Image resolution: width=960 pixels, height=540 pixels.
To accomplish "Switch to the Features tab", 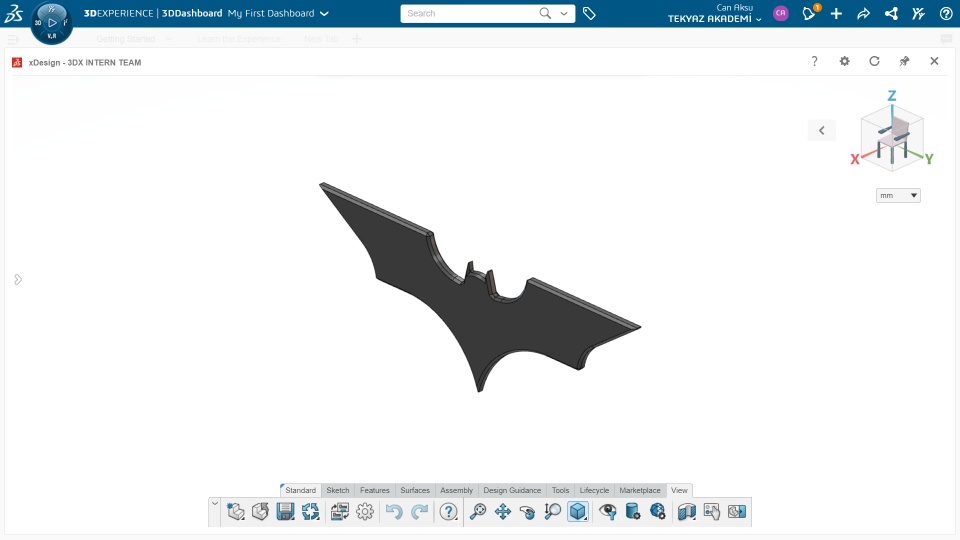I will [375, 490].
